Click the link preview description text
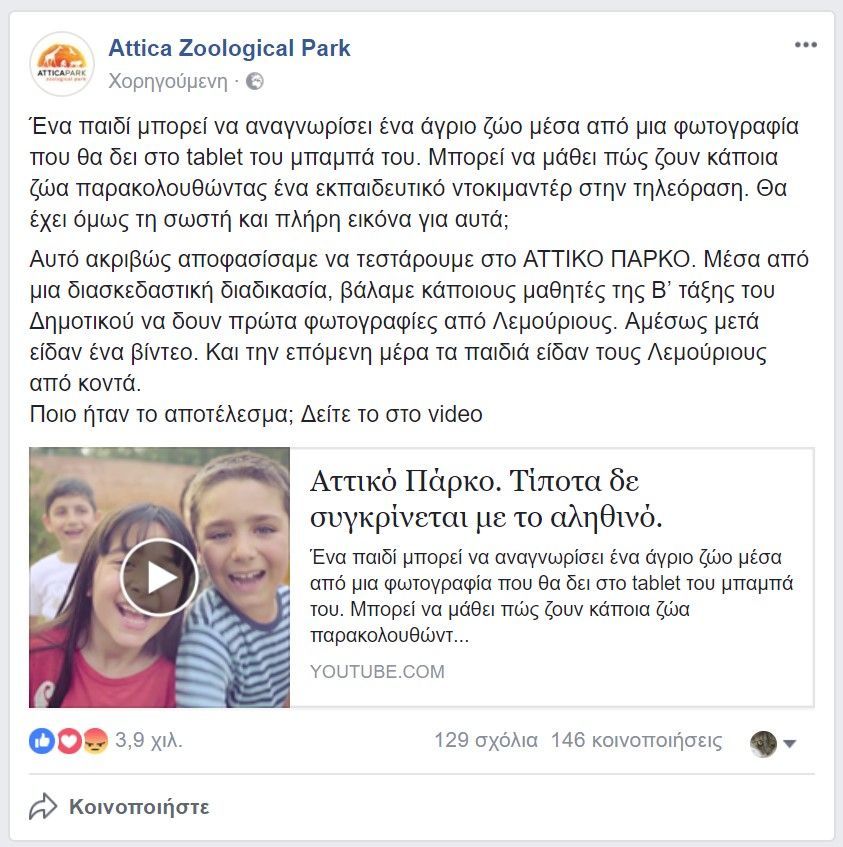The image size is (843, 847). (x=551, y=596)
